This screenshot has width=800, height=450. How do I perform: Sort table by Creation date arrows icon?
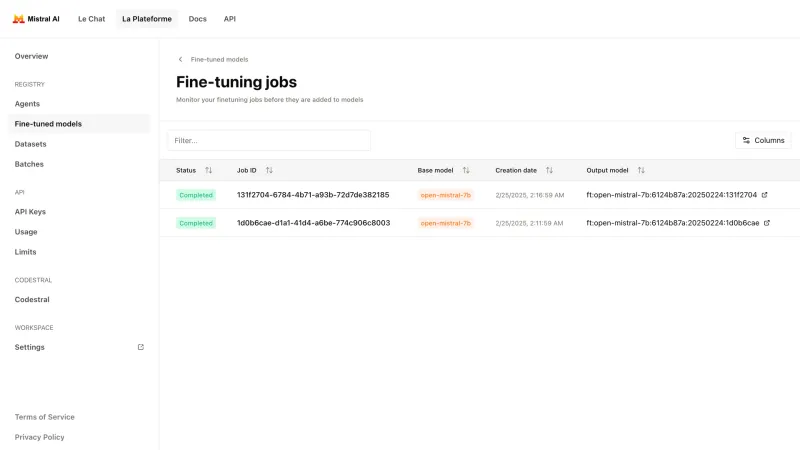pyautogui.click(x=549, y=170)
